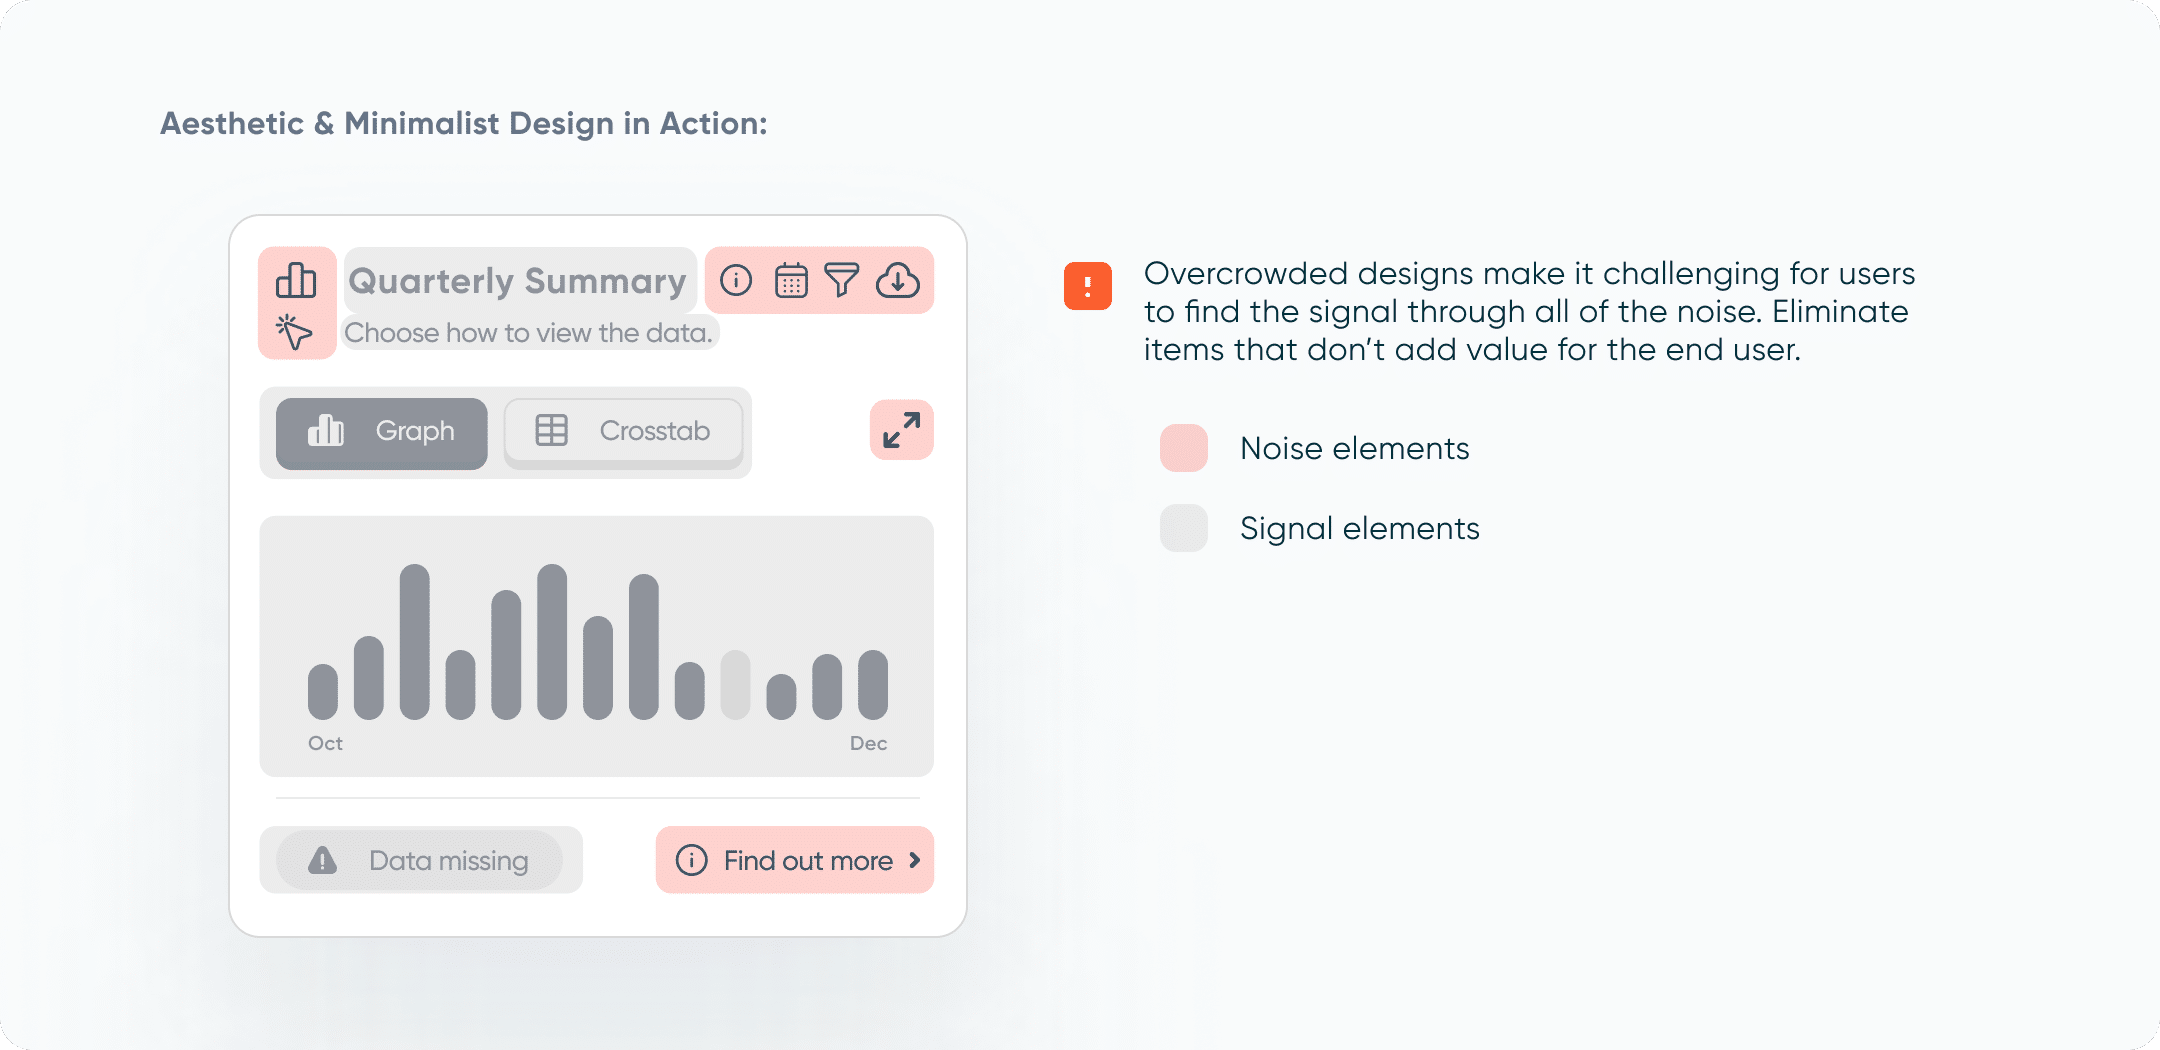Select the gray Signal elements swatch
The width and height of the screenshot is (2160, 1050).
[1183, 528]
